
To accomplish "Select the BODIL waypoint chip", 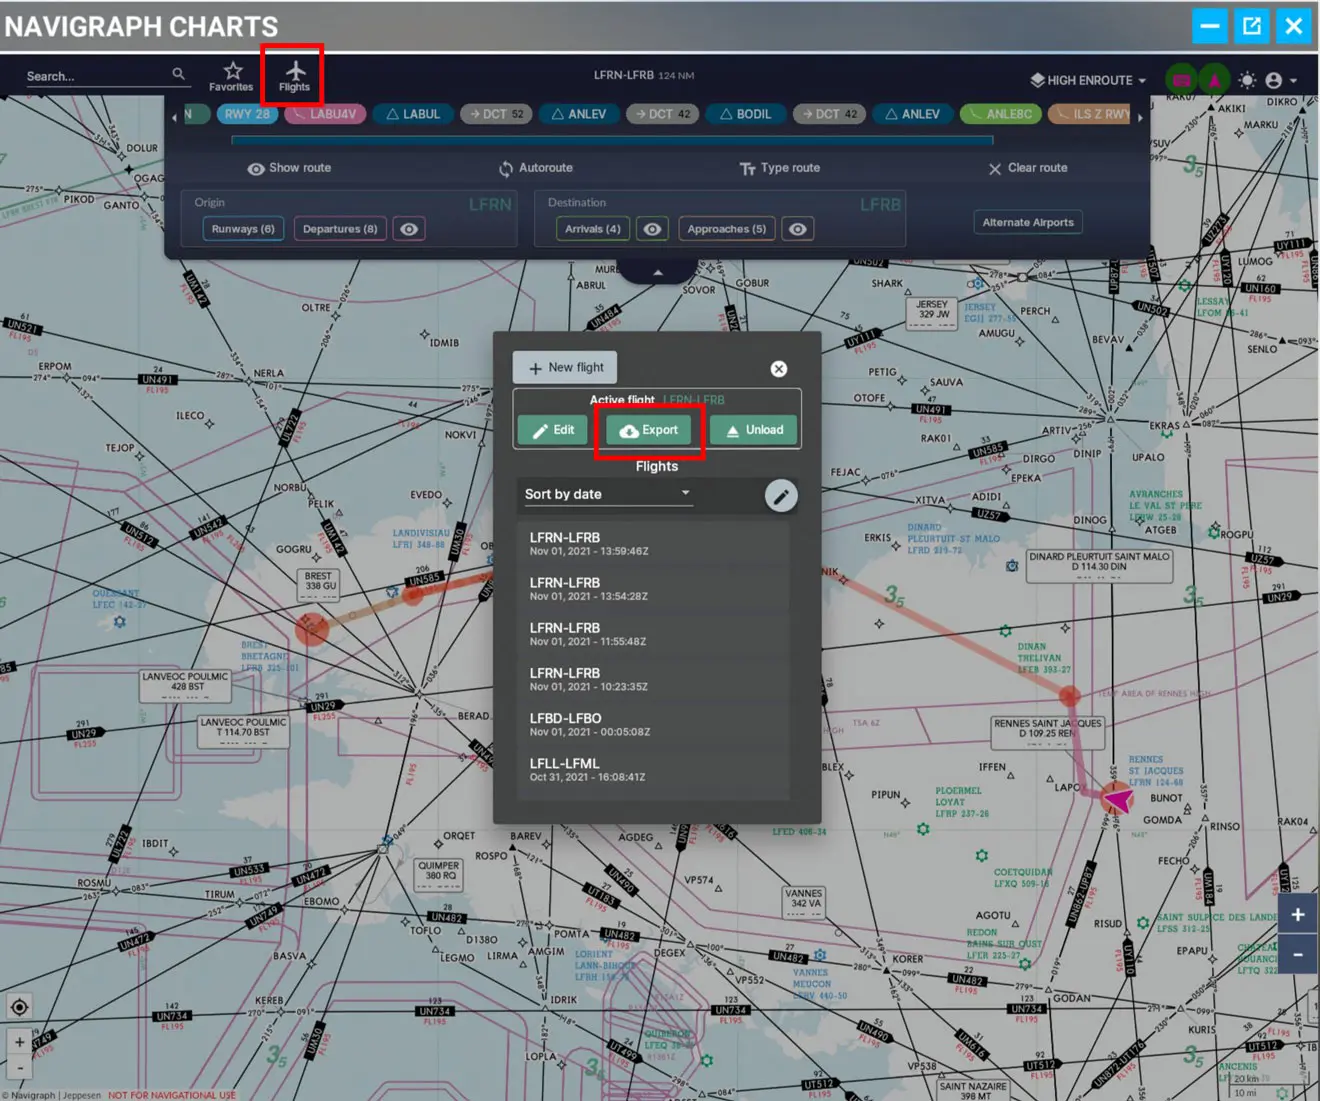I will [x=746, y=114].
